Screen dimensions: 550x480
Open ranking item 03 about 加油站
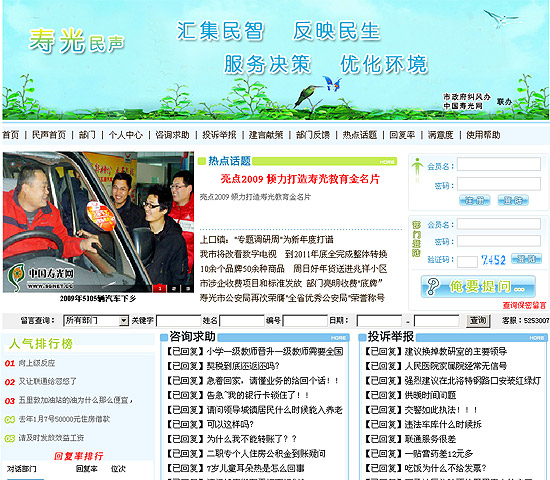[x=75, y=400]
